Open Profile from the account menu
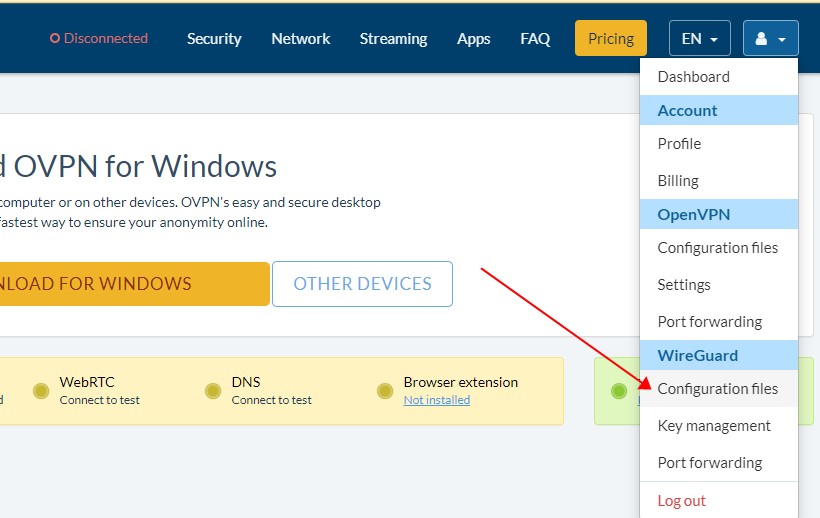 (x=719, y=144)
